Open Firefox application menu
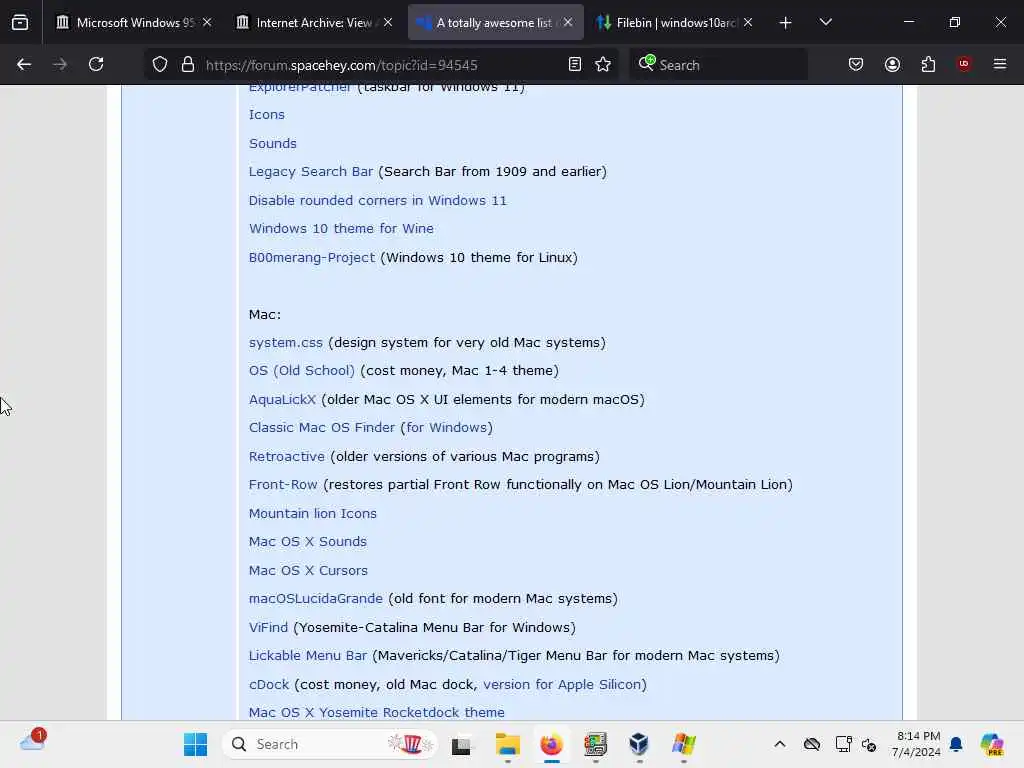Viewport: 1024px width, 768px height. click(1000, 64)
